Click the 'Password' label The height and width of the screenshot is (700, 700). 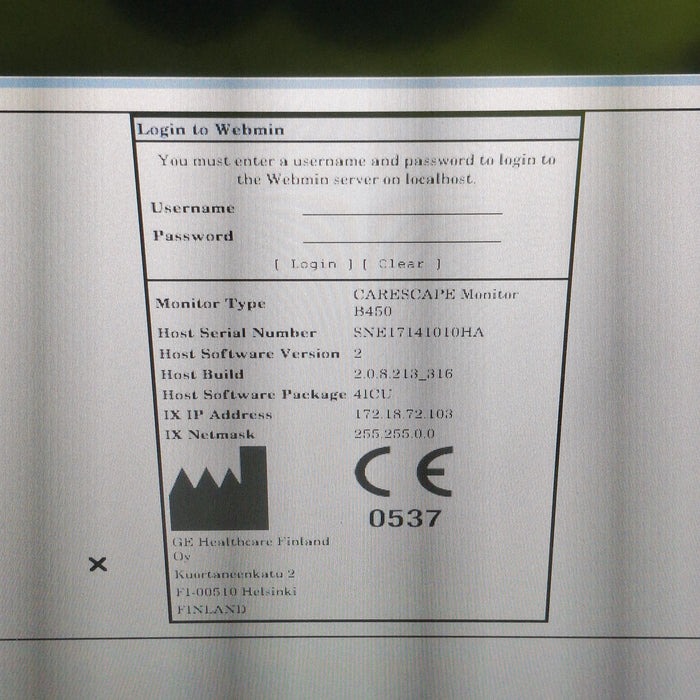[193, 236]
